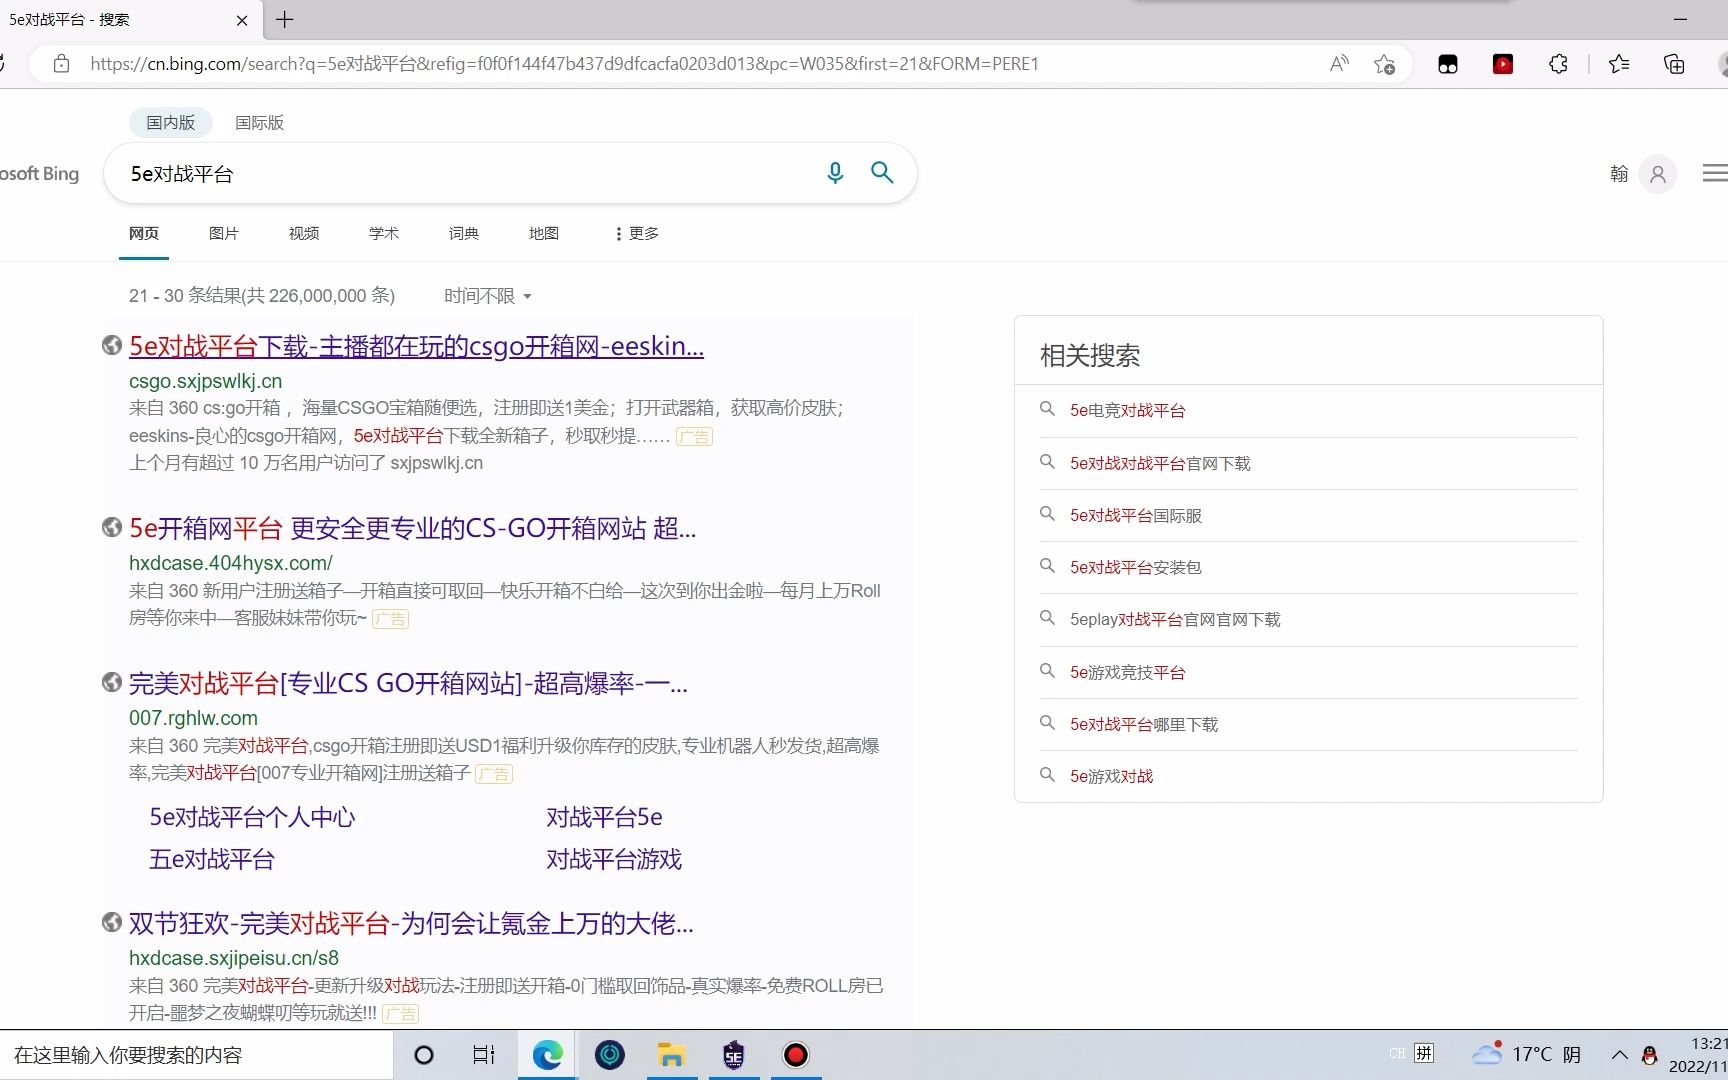Open the teal circular app on taskbar

(610, 1055)
